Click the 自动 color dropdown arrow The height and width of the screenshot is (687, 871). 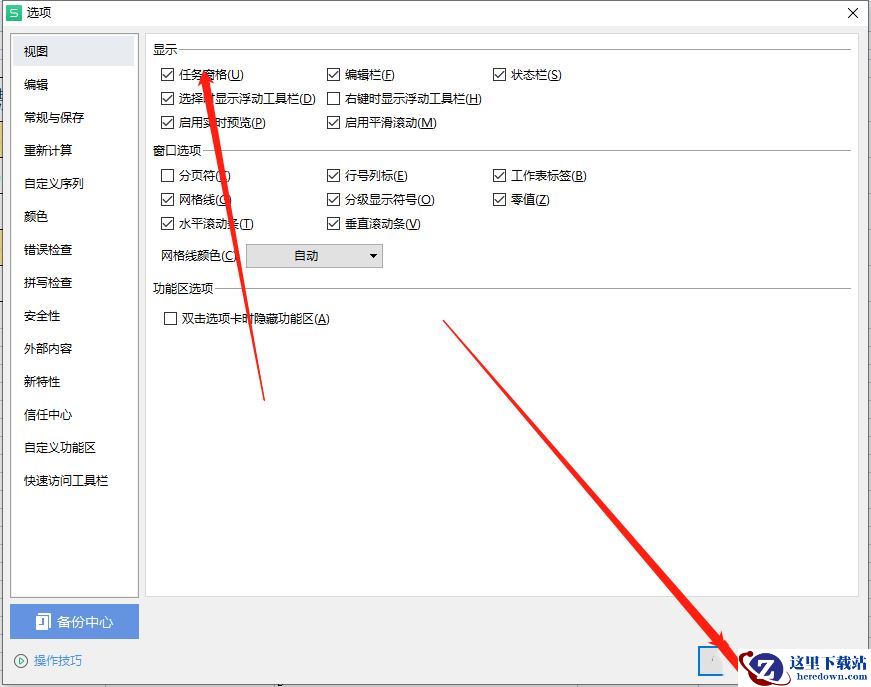(x=373, y=256)
